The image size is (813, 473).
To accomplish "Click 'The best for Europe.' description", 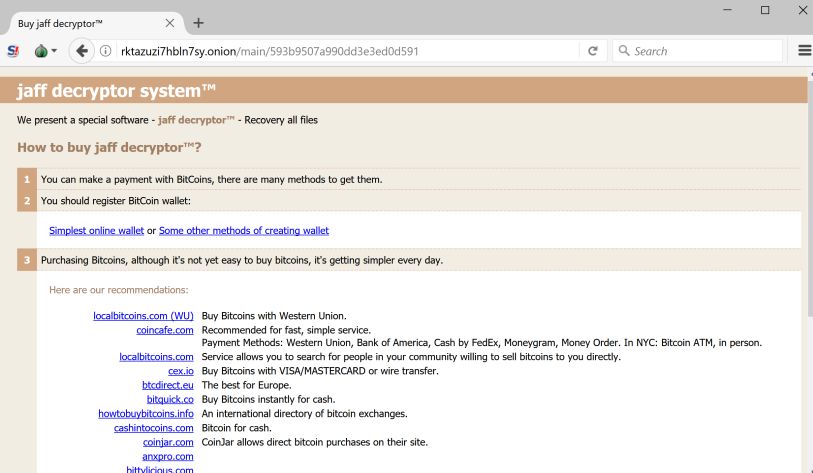I will [x=246, y=385].
